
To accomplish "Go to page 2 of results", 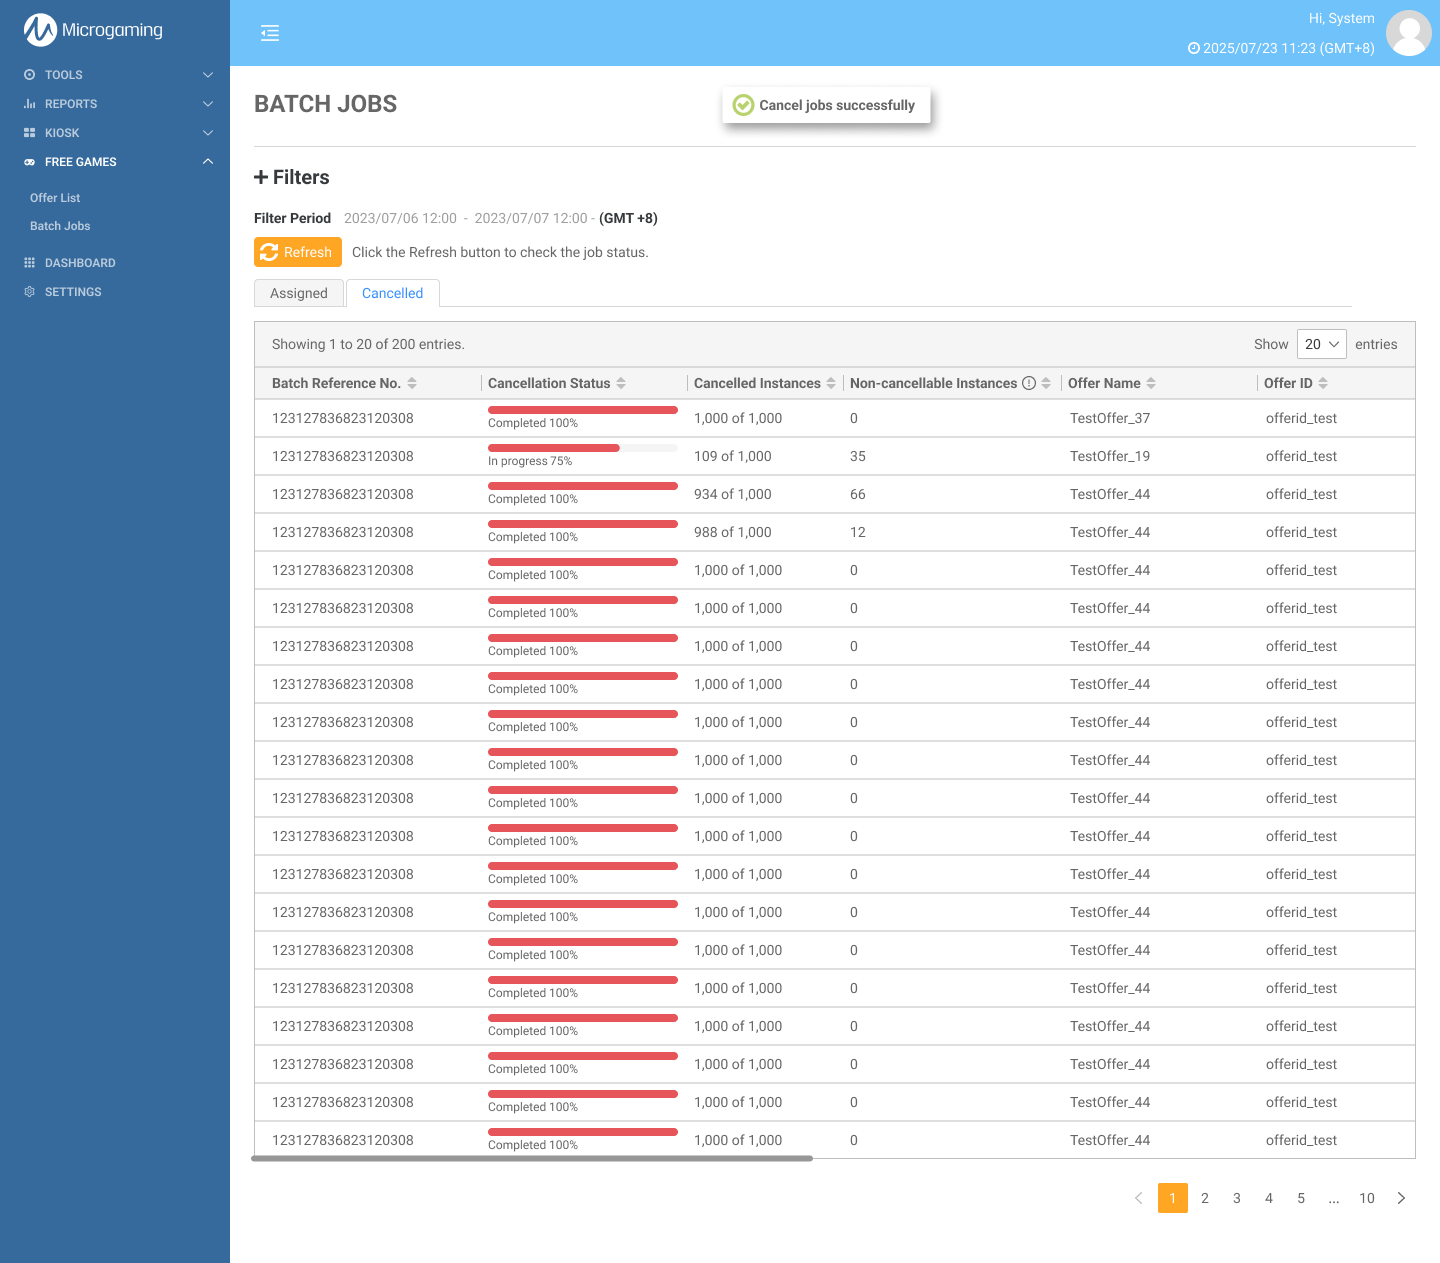I will pyautogui.click(x=1205, y=1198).
